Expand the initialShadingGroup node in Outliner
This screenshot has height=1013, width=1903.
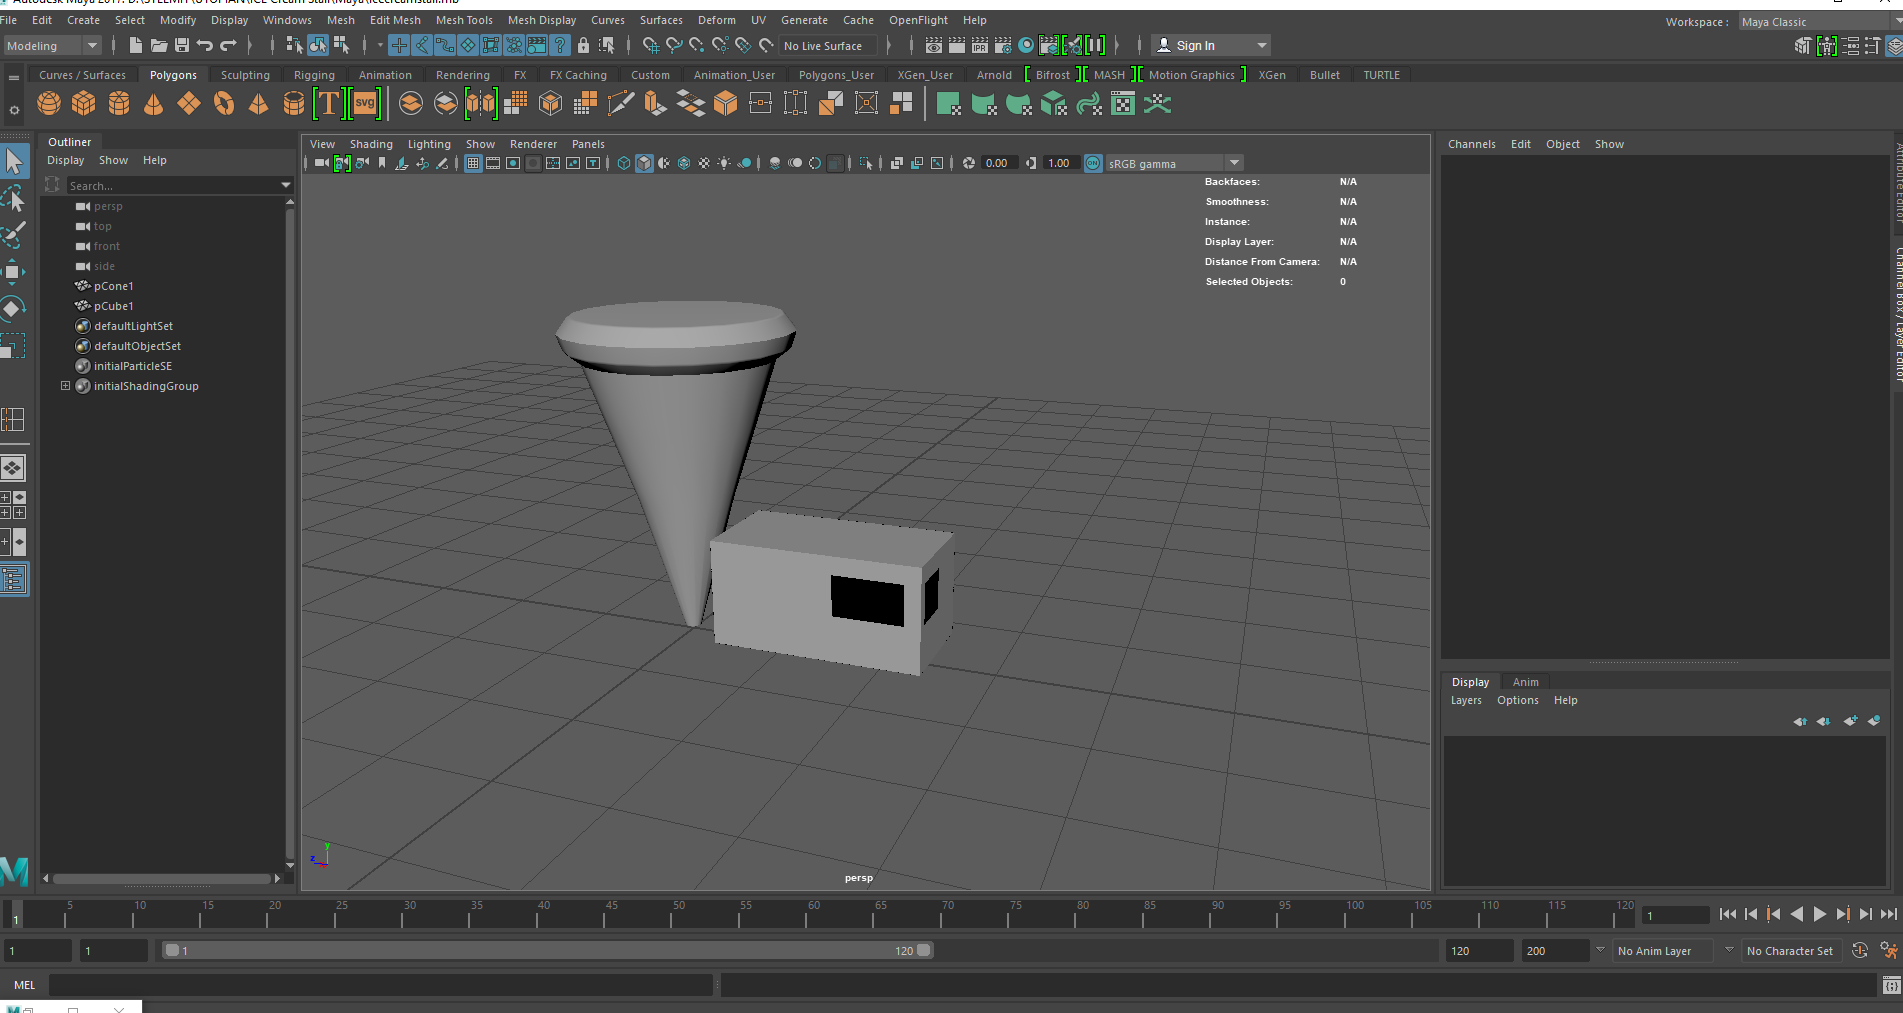(65, 386)
